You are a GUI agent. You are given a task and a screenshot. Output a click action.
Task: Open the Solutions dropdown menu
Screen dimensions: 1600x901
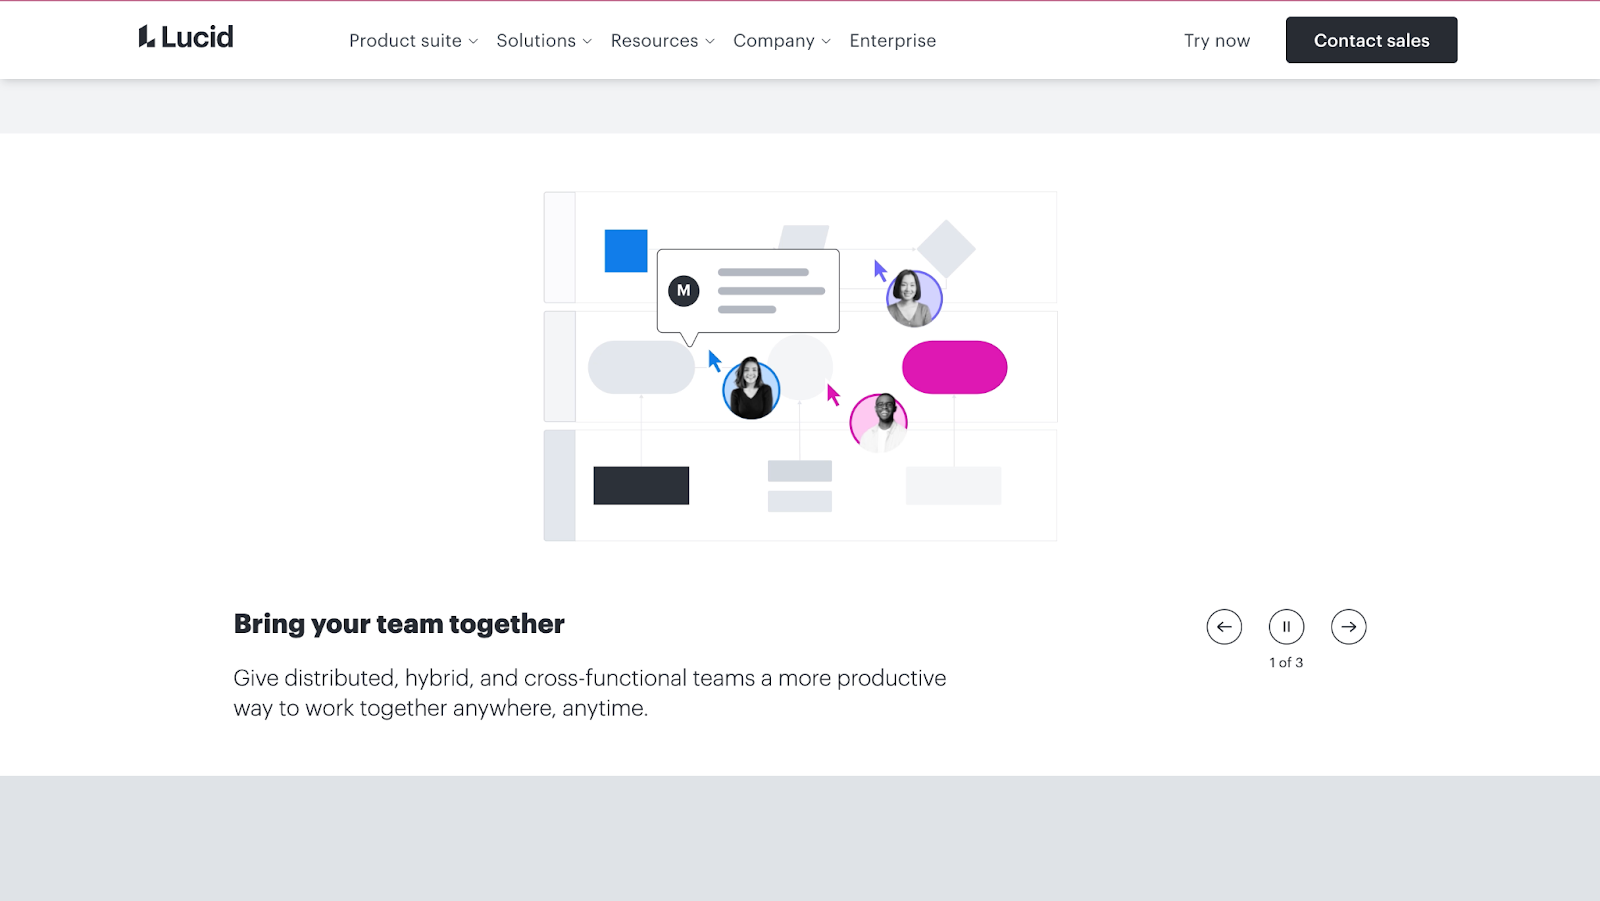(x=544, y=41)
